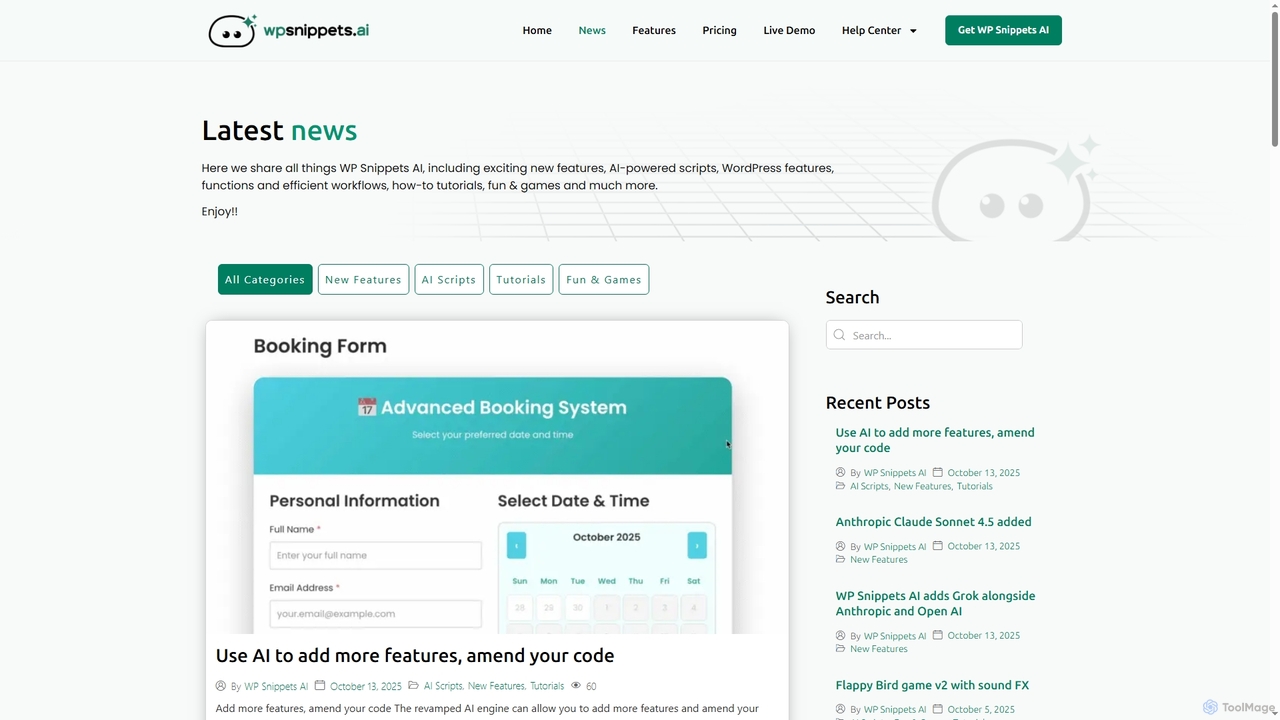Click the WP Snippets AI logo

(288, 30)
